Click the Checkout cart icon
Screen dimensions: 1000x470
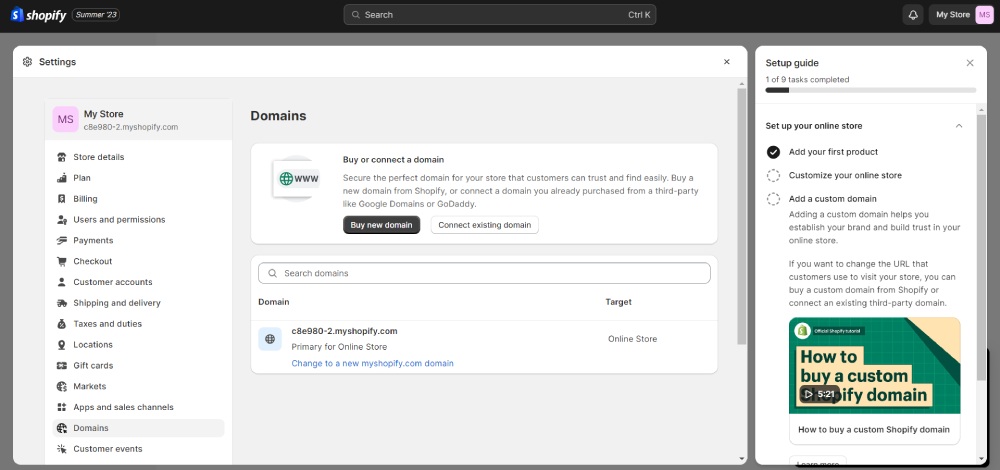tap(62, 261)
